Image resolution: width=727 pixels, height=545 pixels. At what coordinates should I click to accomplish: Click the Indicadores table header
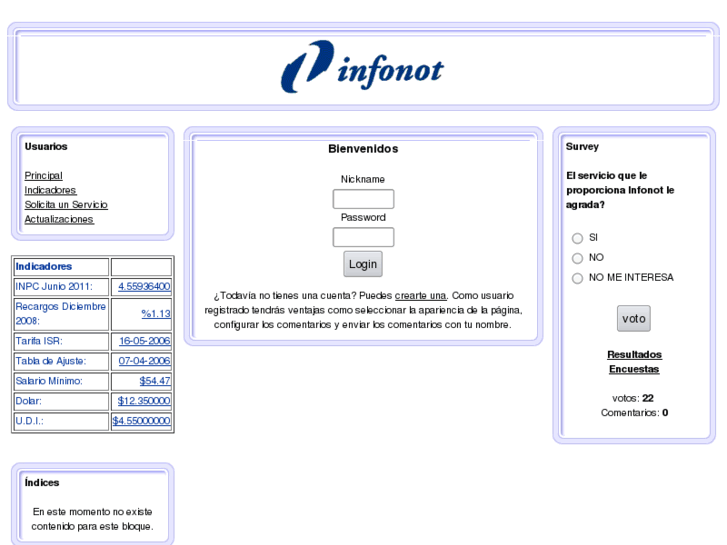[44, 267]
